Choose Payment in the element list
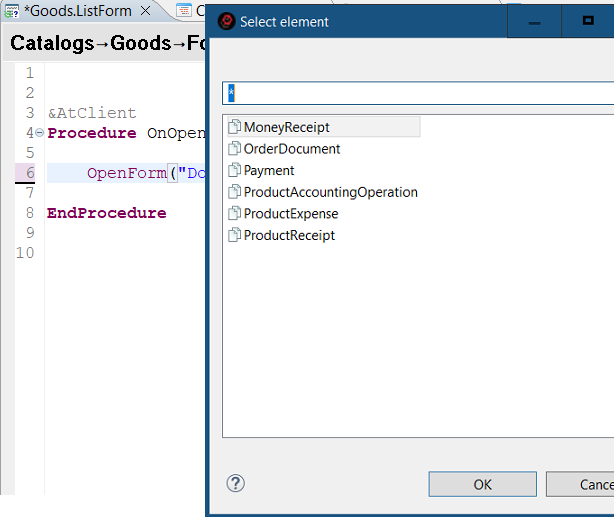 click(x=269, y=170)
